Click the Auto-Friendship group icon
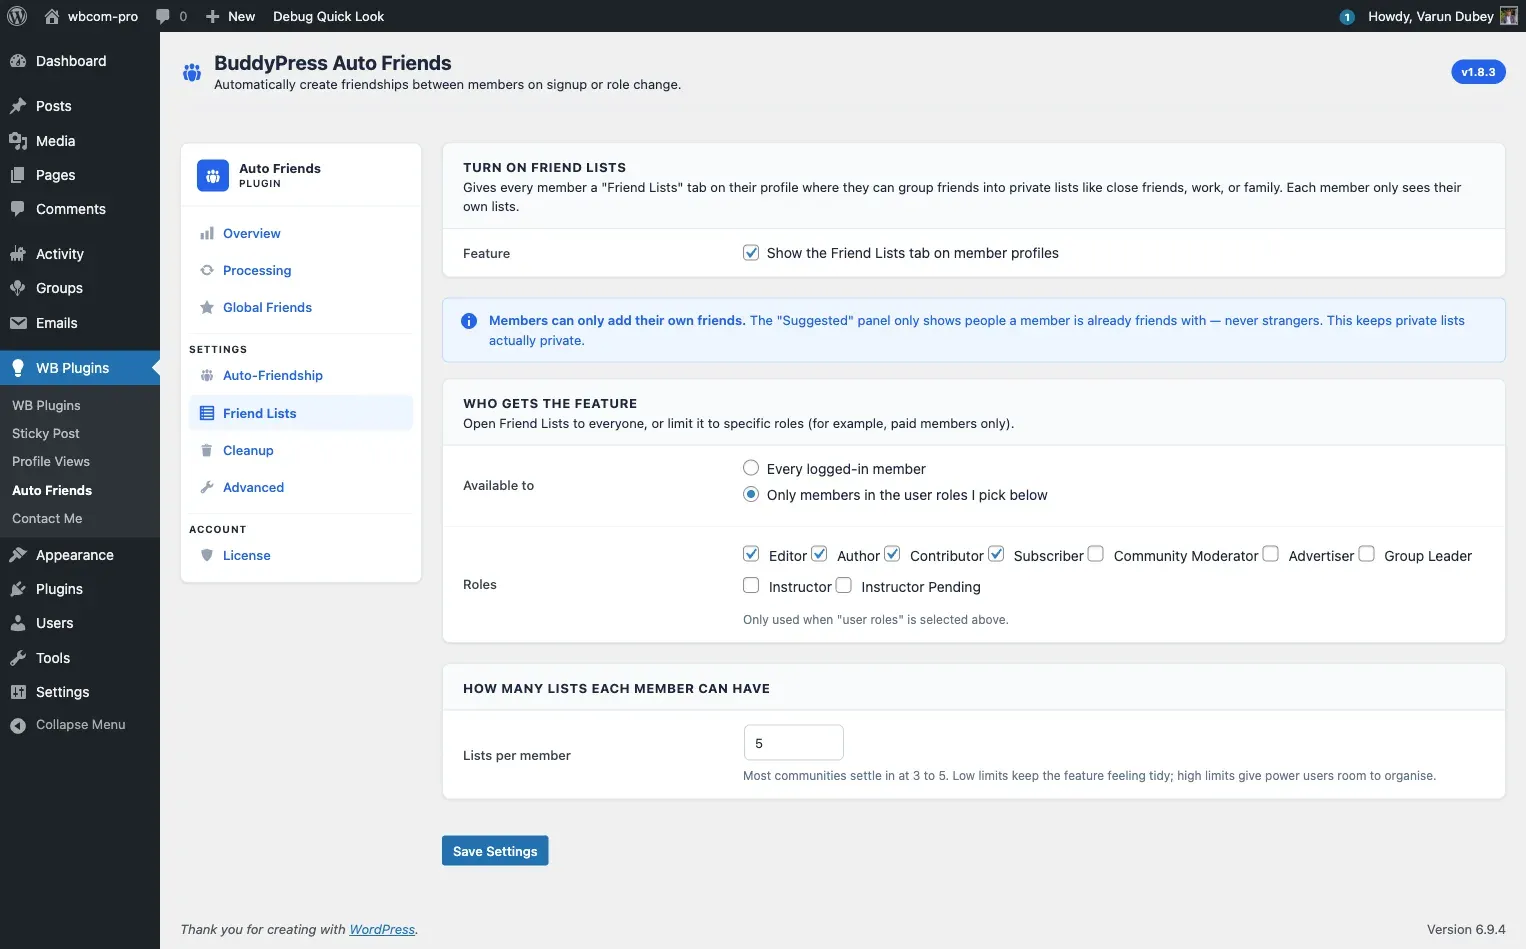The height and width of the screenshot is (949, 1526). coord(207,376)
